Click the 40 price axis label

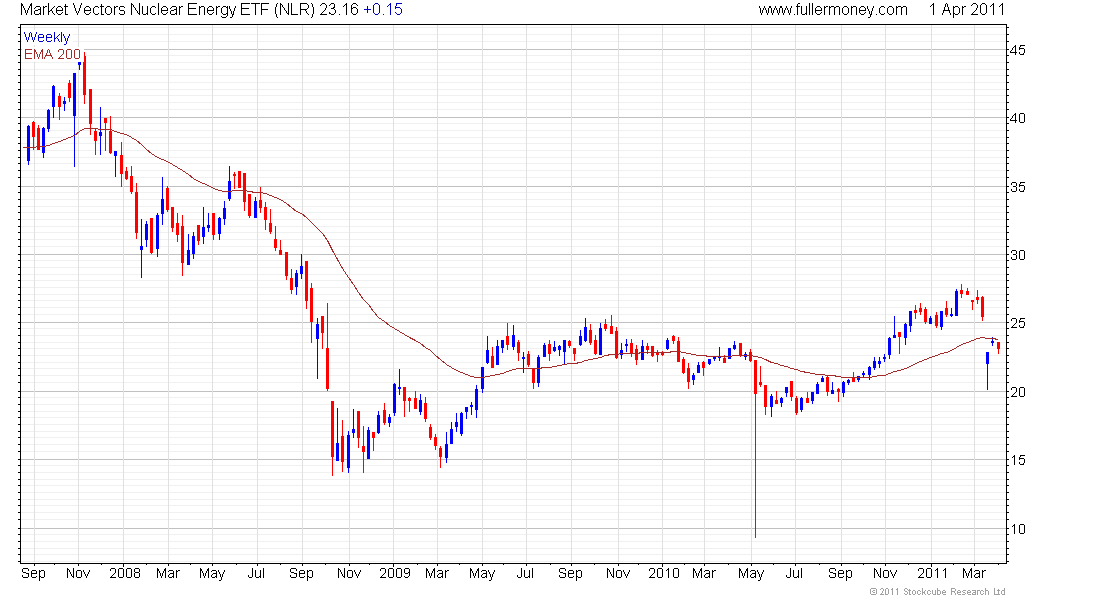1017,118
